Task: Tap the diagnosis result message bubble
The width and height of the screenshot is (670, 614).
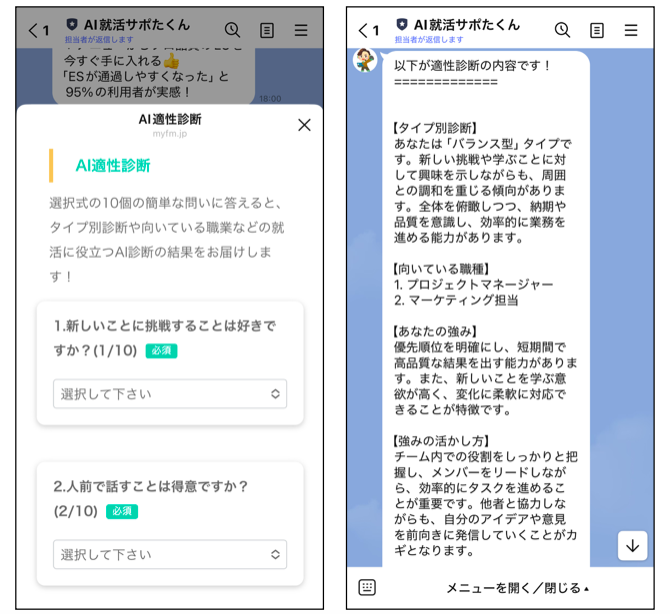Action: (x=485, y=300)
